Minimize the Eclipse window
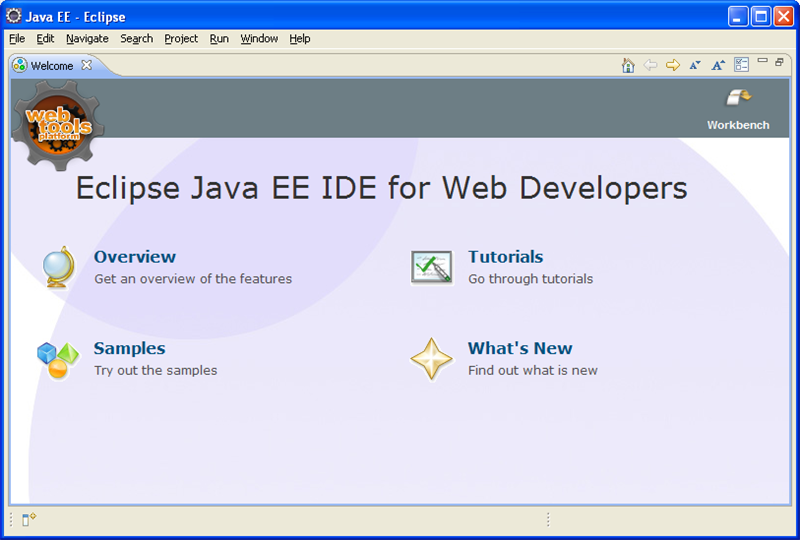The width and height of the screenshot is (800, 540). coord(737,16)
